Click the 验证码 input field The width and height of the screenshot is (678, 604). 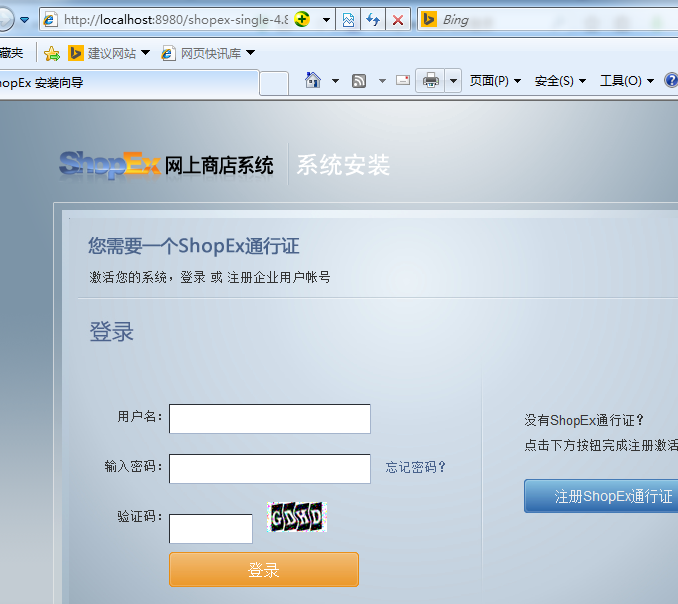211,528
